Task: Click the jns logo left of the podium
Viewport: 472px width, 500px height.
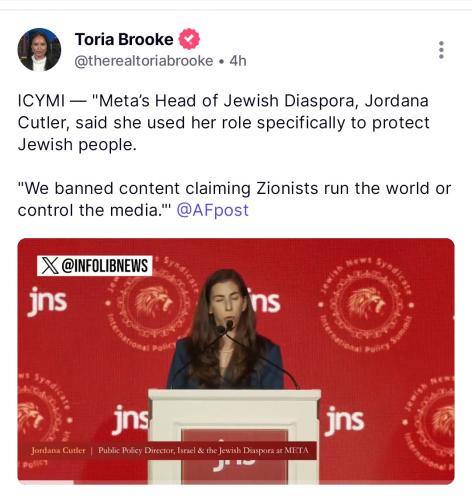Action: tap(131, 420)
